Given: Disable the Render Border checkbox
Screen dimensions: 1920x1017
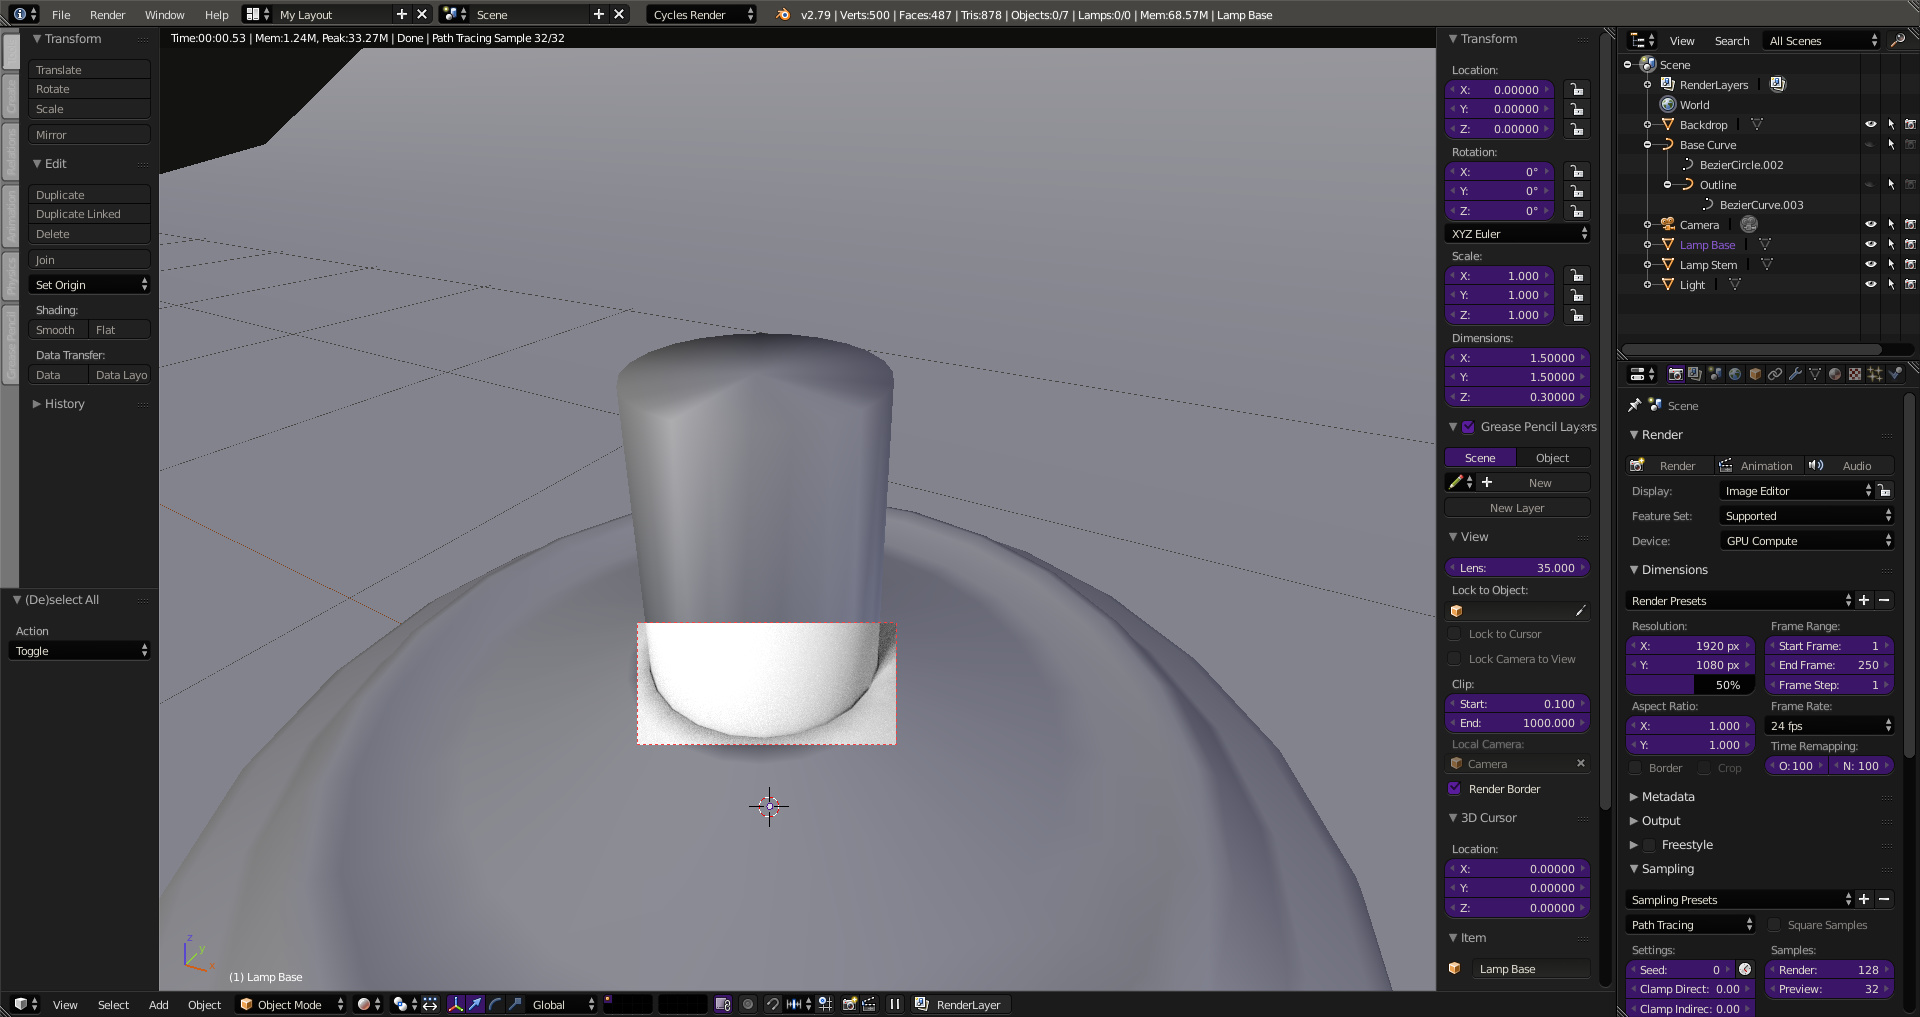Looking at the screenshot, I should tap(1454, 788).
